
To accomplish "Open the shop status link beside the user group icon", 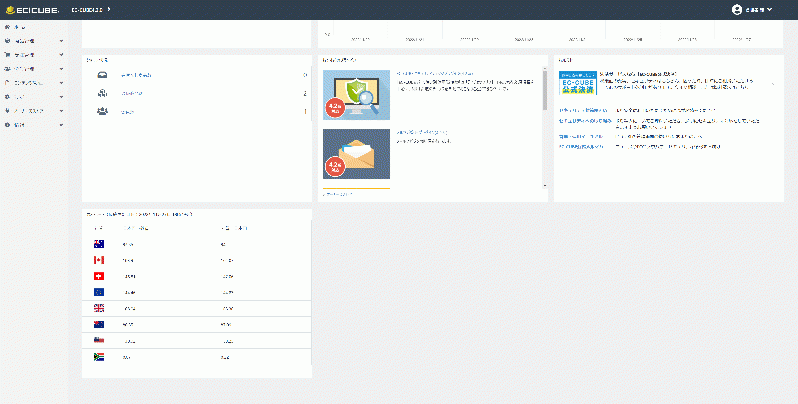I will [x=128, y=112].
